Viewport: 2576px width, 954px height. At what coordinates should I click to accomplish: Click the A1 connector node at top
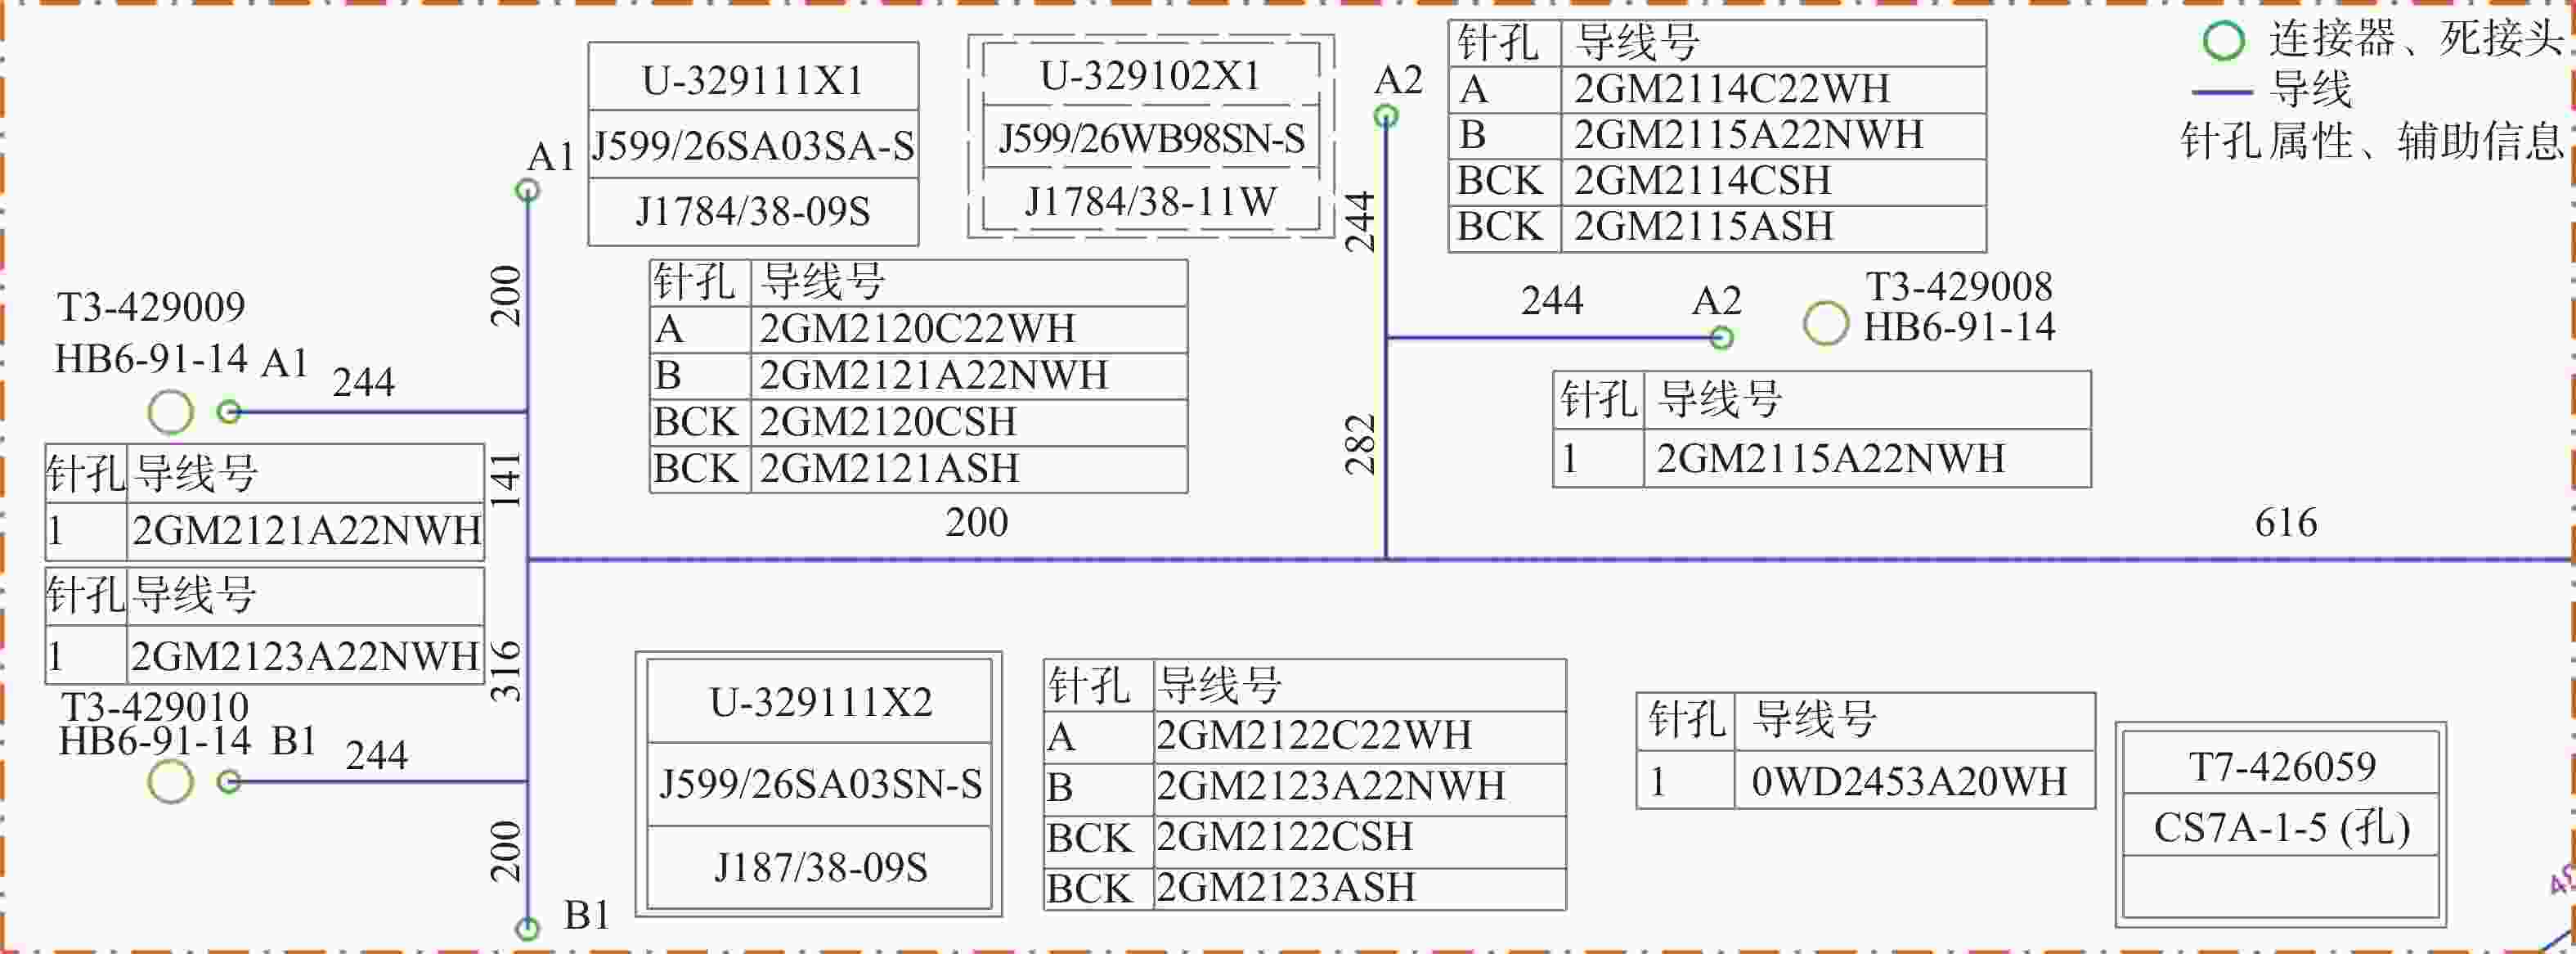[527, 190]
